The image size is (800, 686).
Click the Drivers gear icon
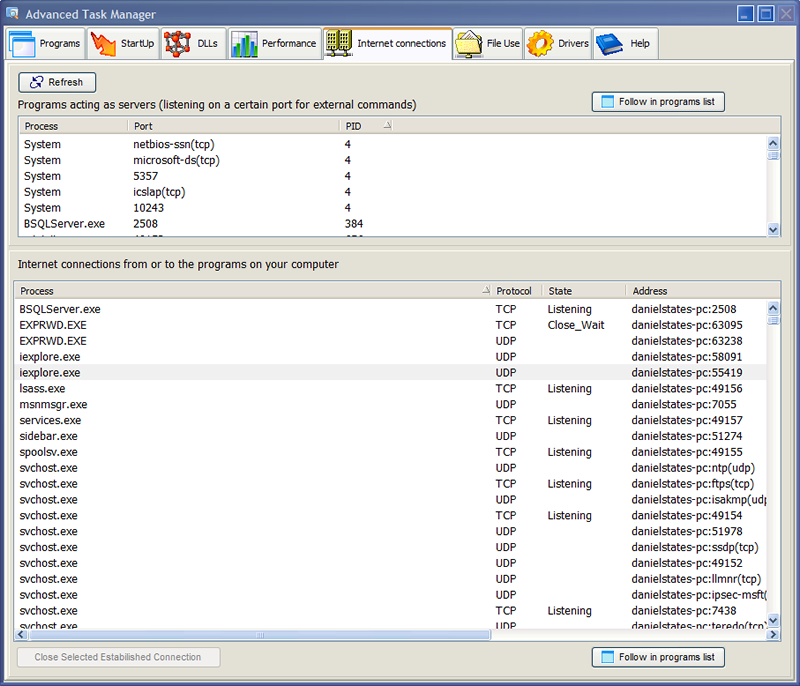(541, 44)
